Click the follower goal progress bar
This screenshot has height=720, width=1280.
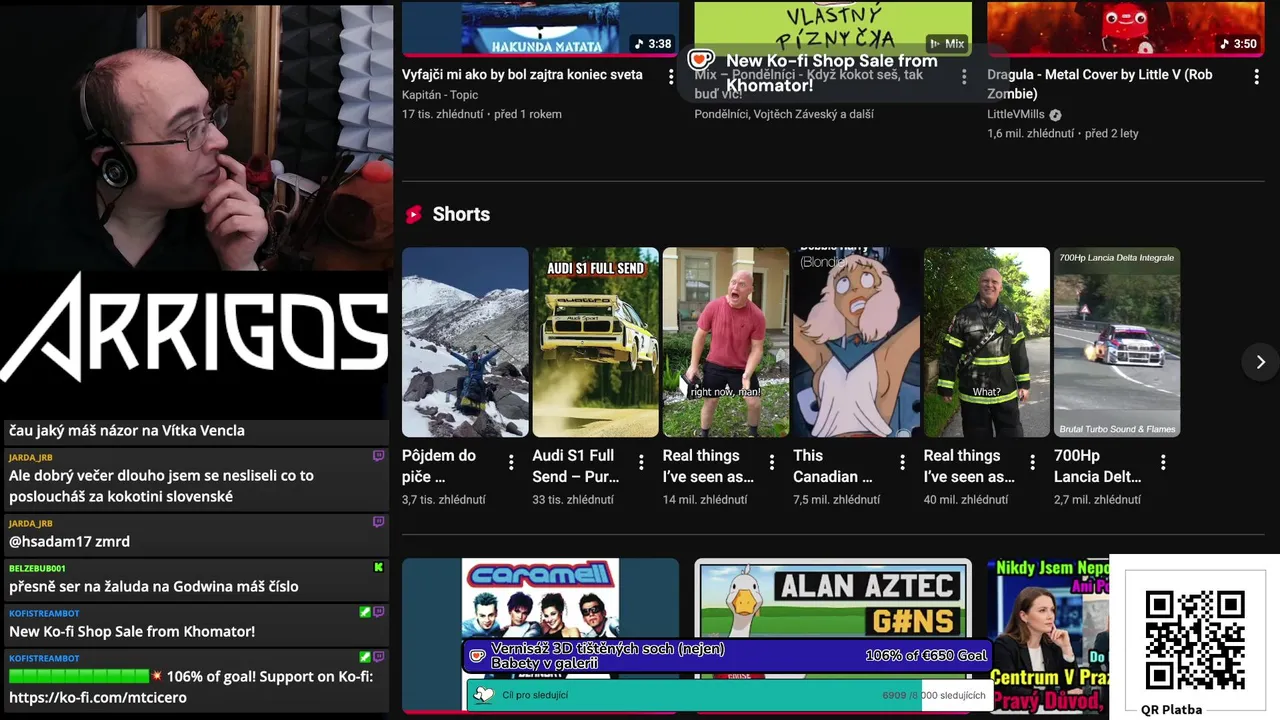click(729, 695)
